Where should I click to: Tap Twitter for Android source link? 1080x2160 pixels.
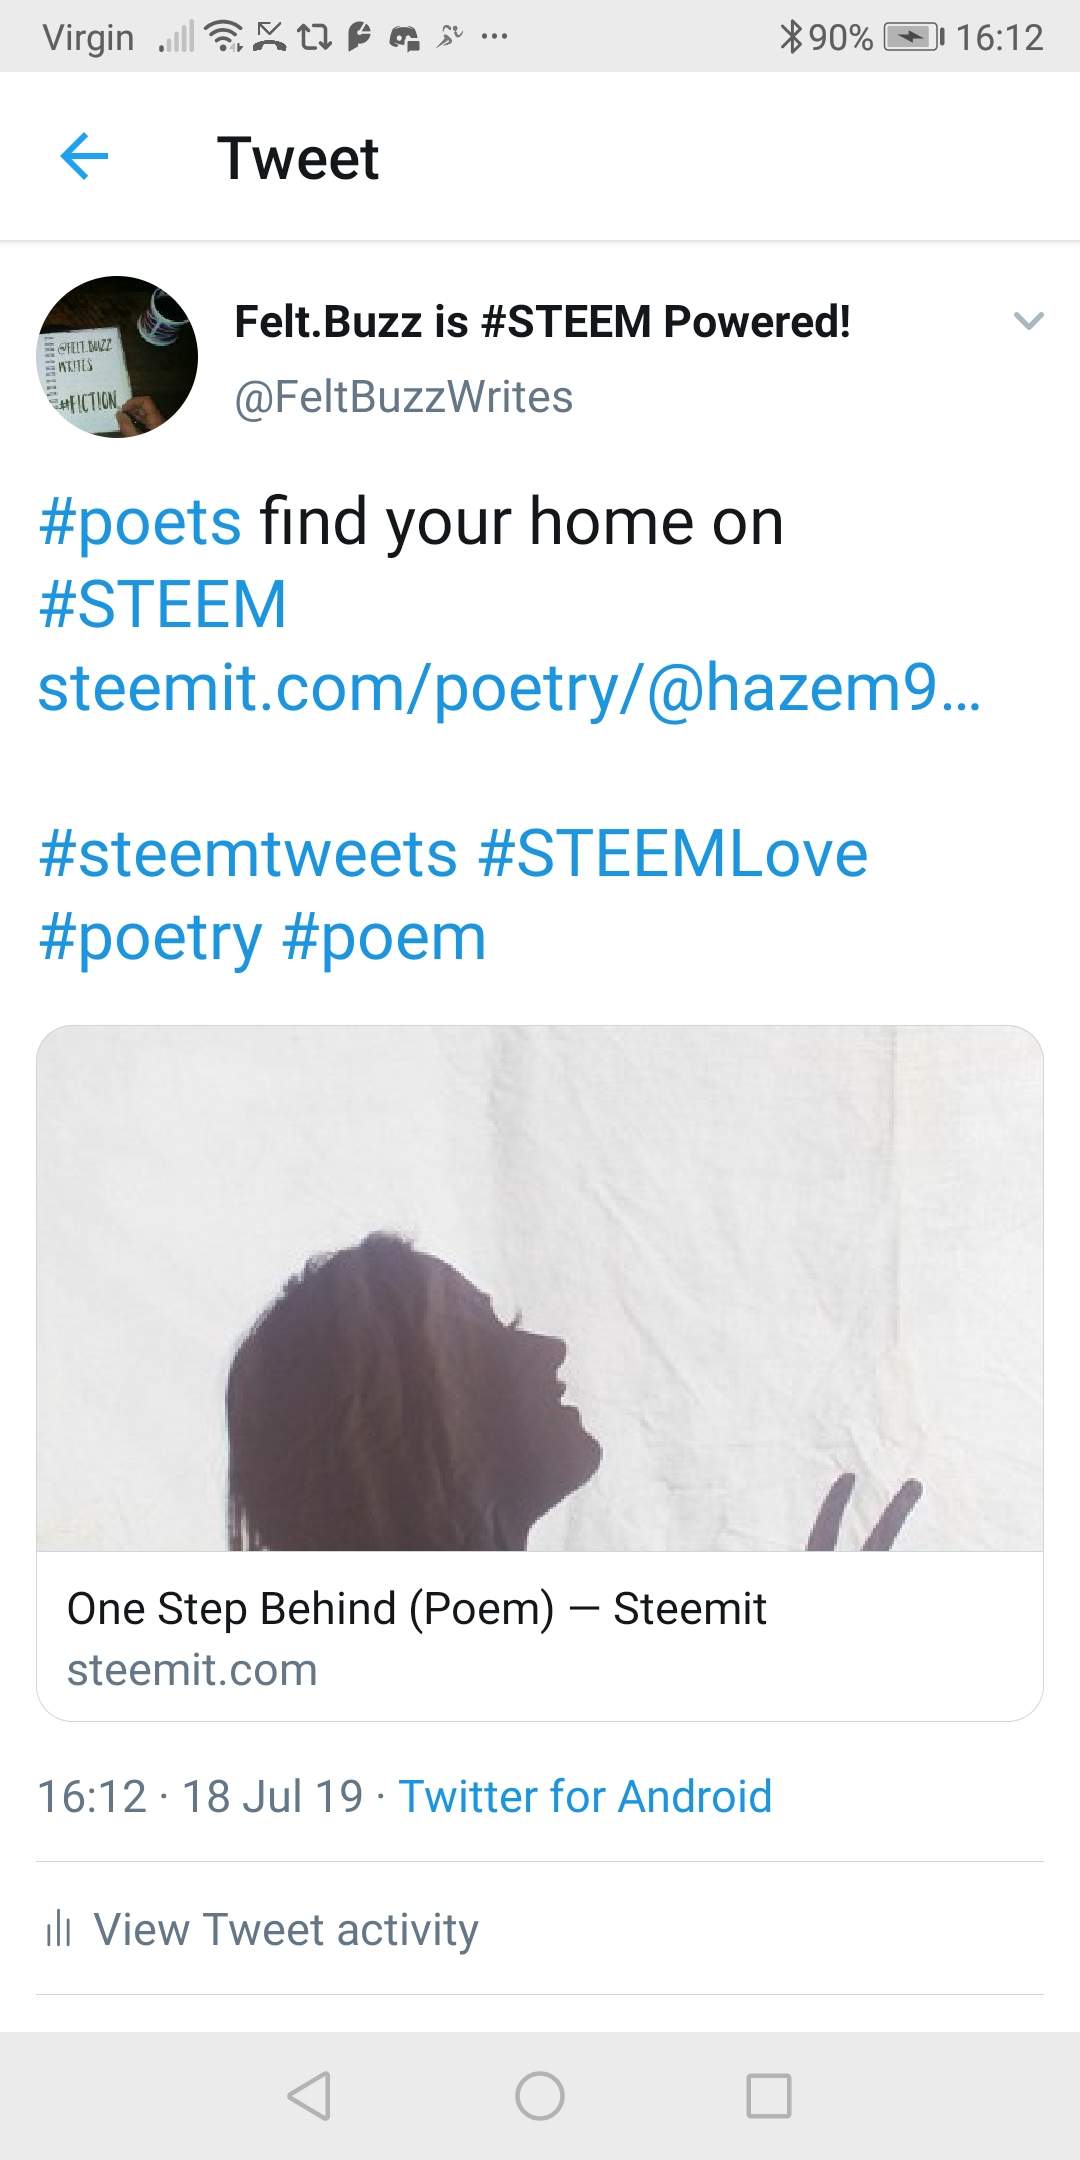tap(585, 1796)
